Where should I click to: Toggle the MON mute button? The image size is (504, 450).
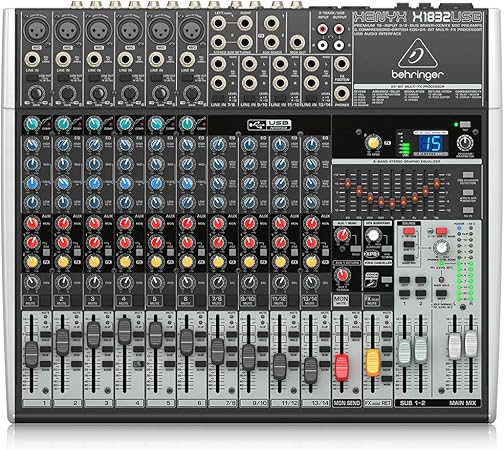coord(341,300)
